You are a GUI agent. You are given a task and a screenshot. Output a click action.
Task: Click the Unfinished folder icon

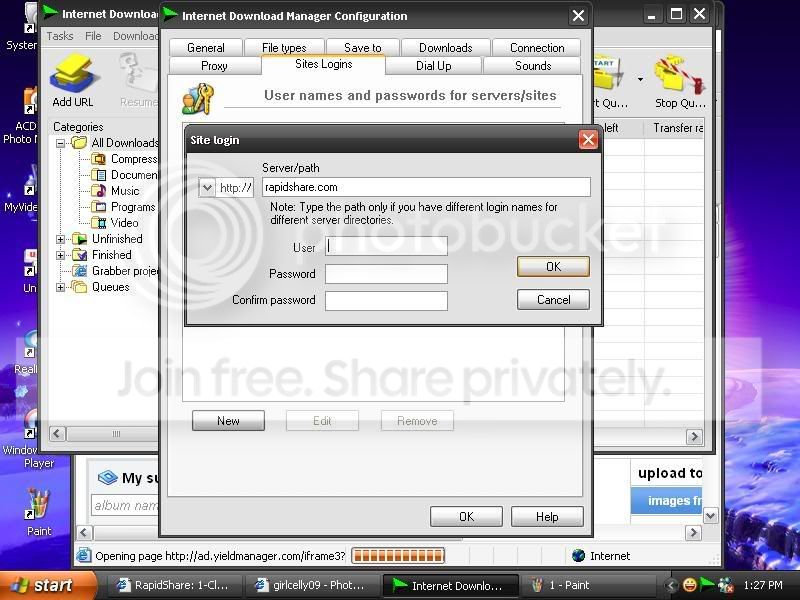tap(80, 239)
